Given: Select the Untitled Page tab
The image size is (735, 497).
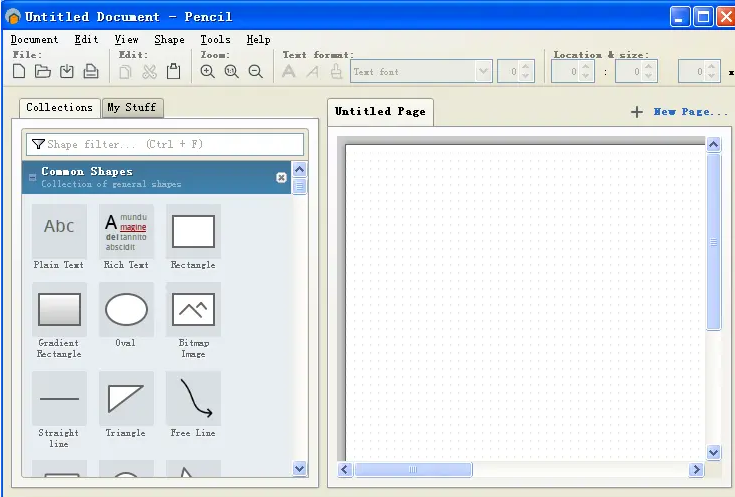Looking at the screenshot, I should [380, 111].
